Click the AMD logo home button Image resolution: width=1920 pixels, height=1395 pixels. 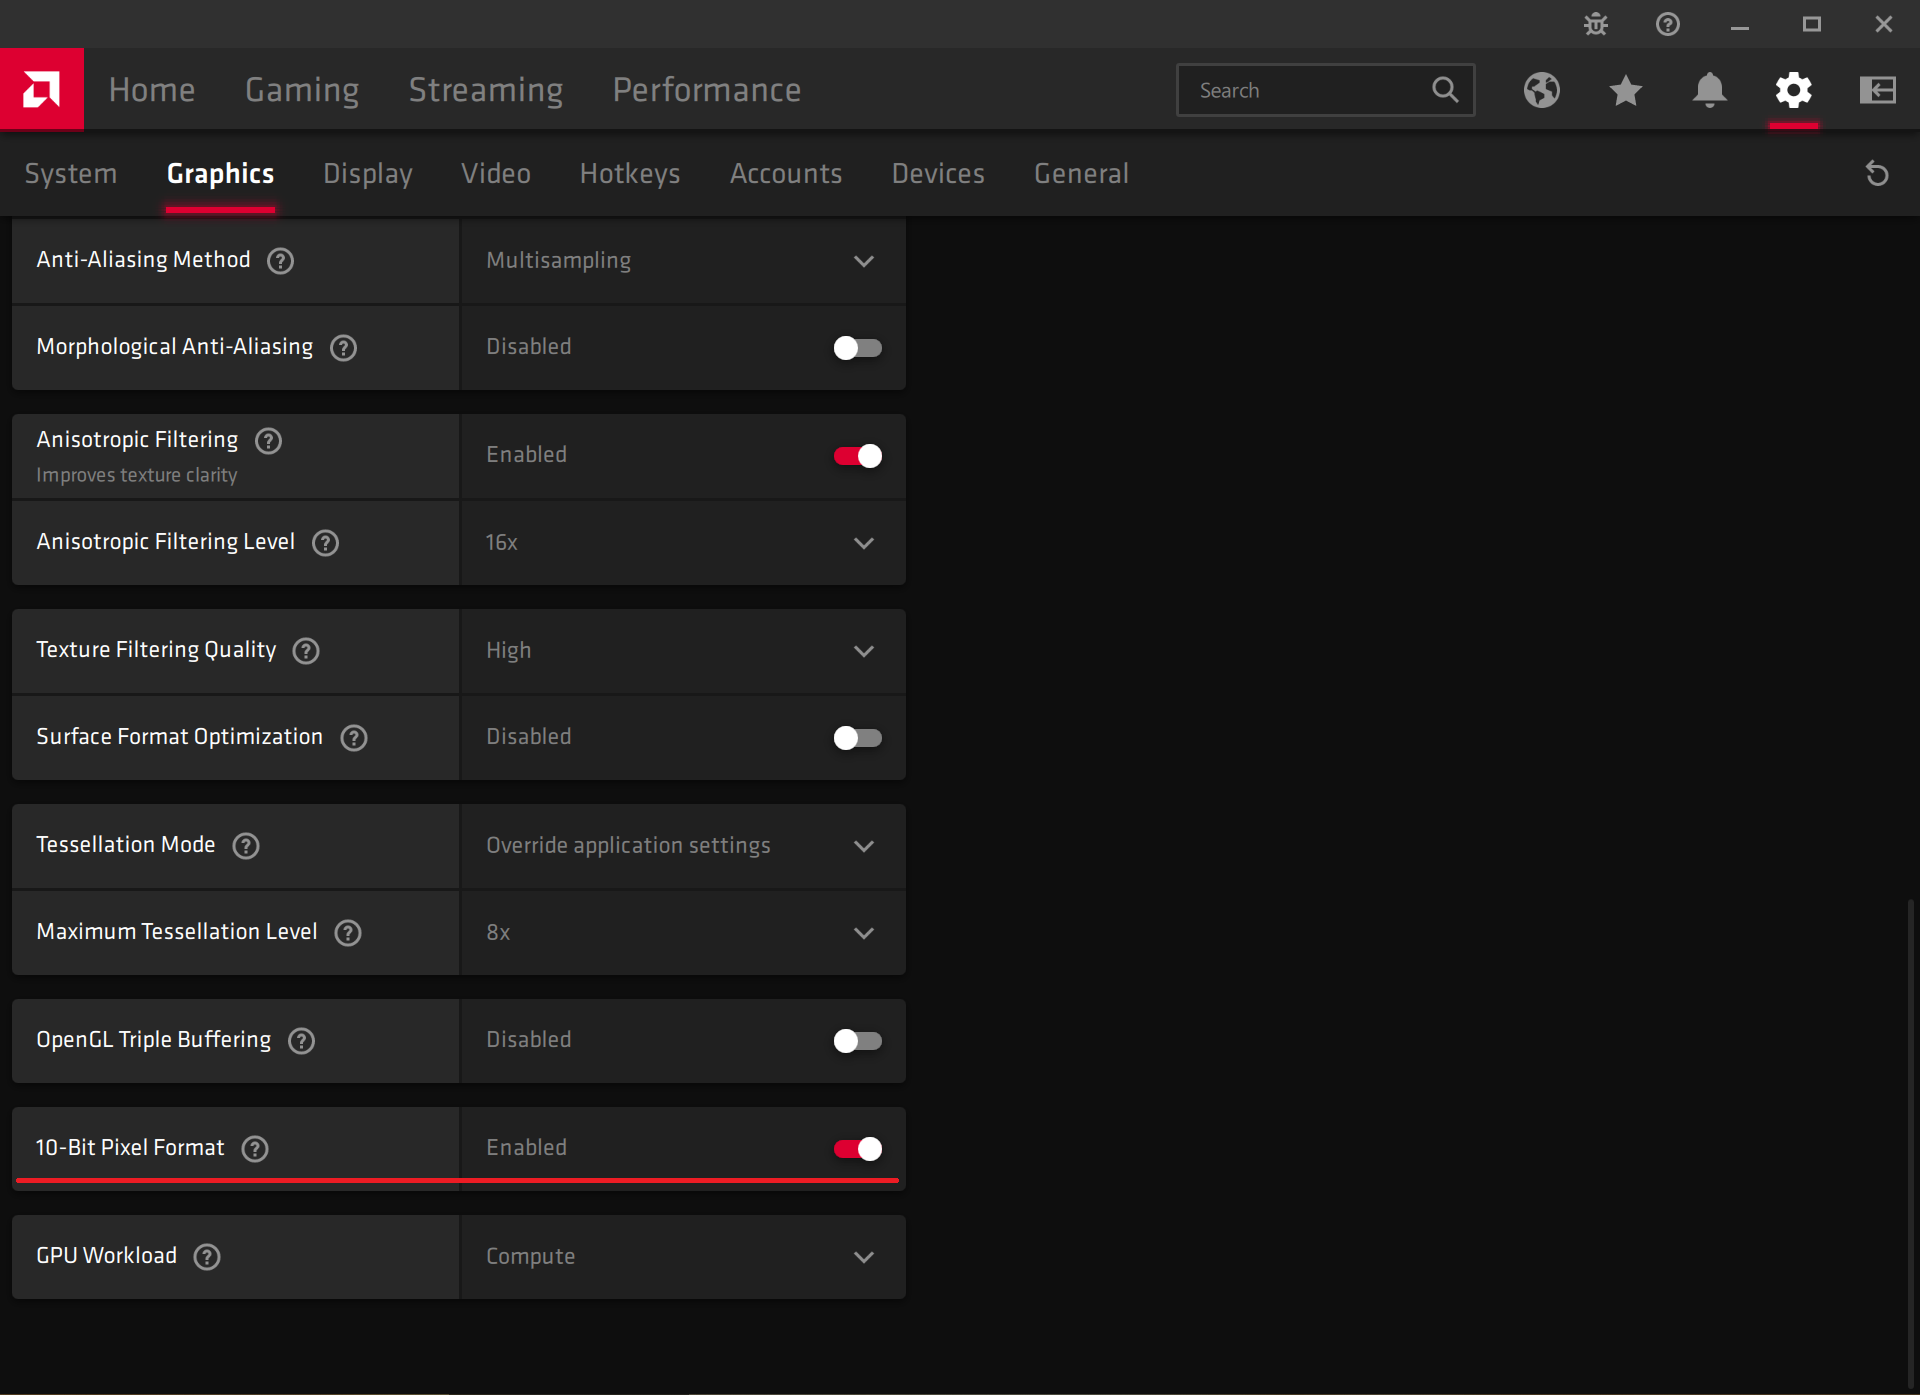click(x=42, y=90)
